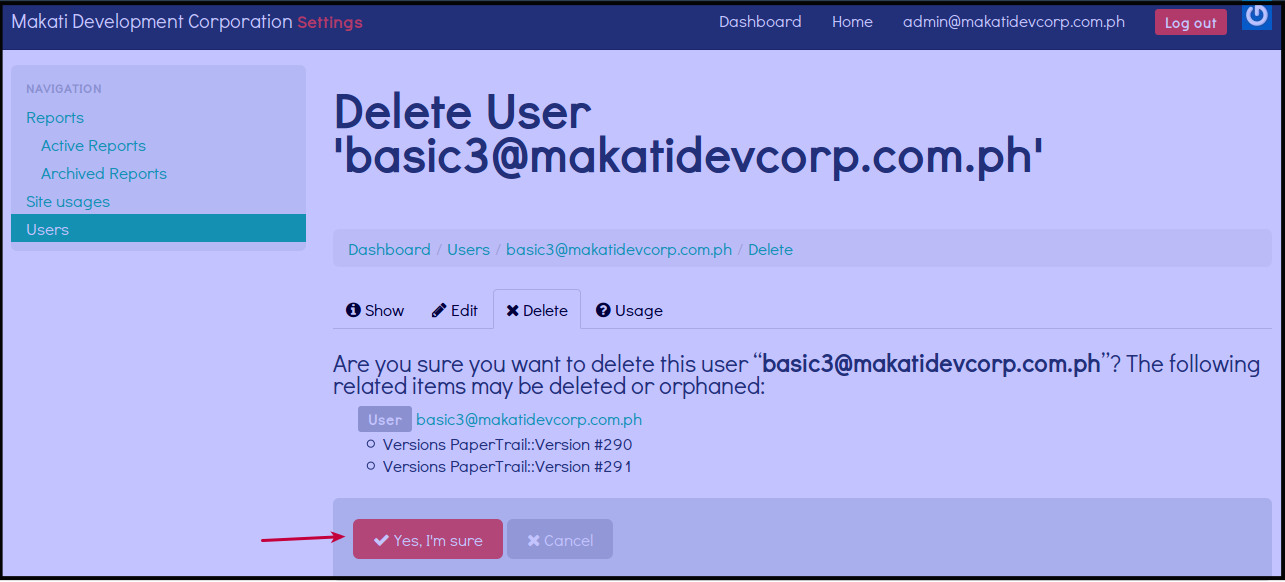This screenshot has height=582, width=1285.
Task: Select the Delete tab
Action: tap(537, 310)
